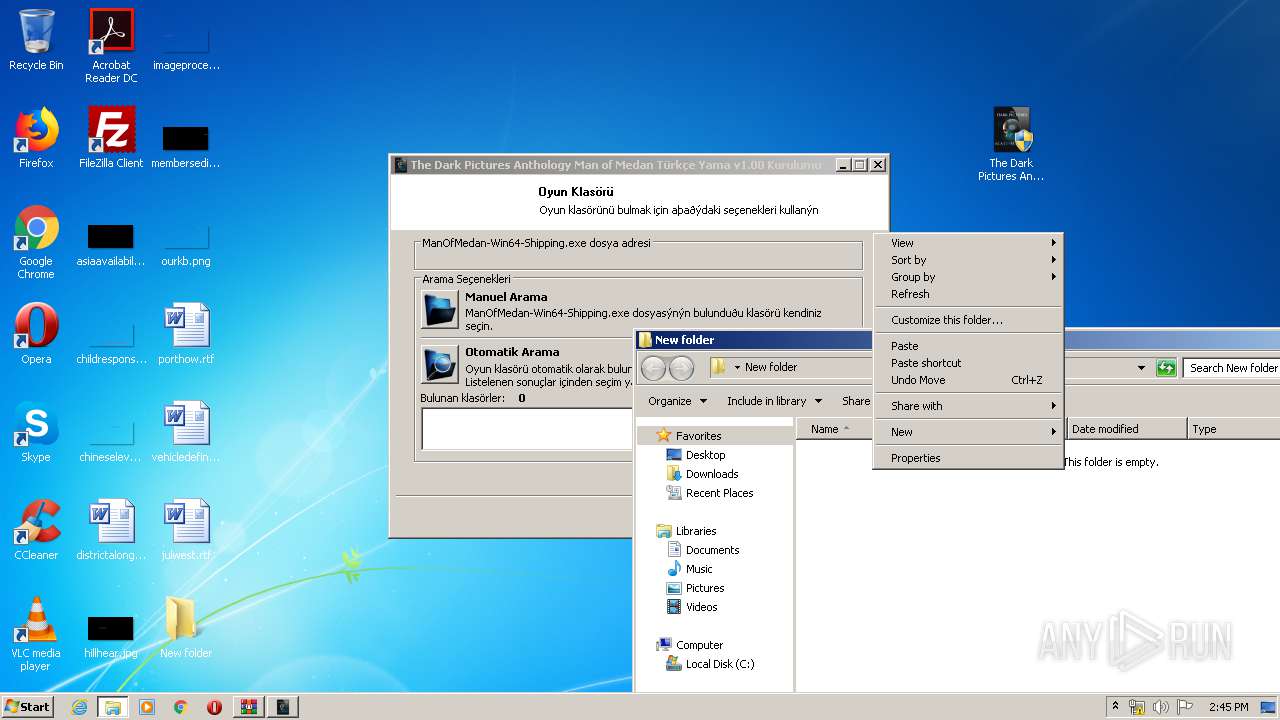Open the breadcrumb dropdown before New folder
The height and width of the screenshot is (720, 1280).
pos(737,368)
